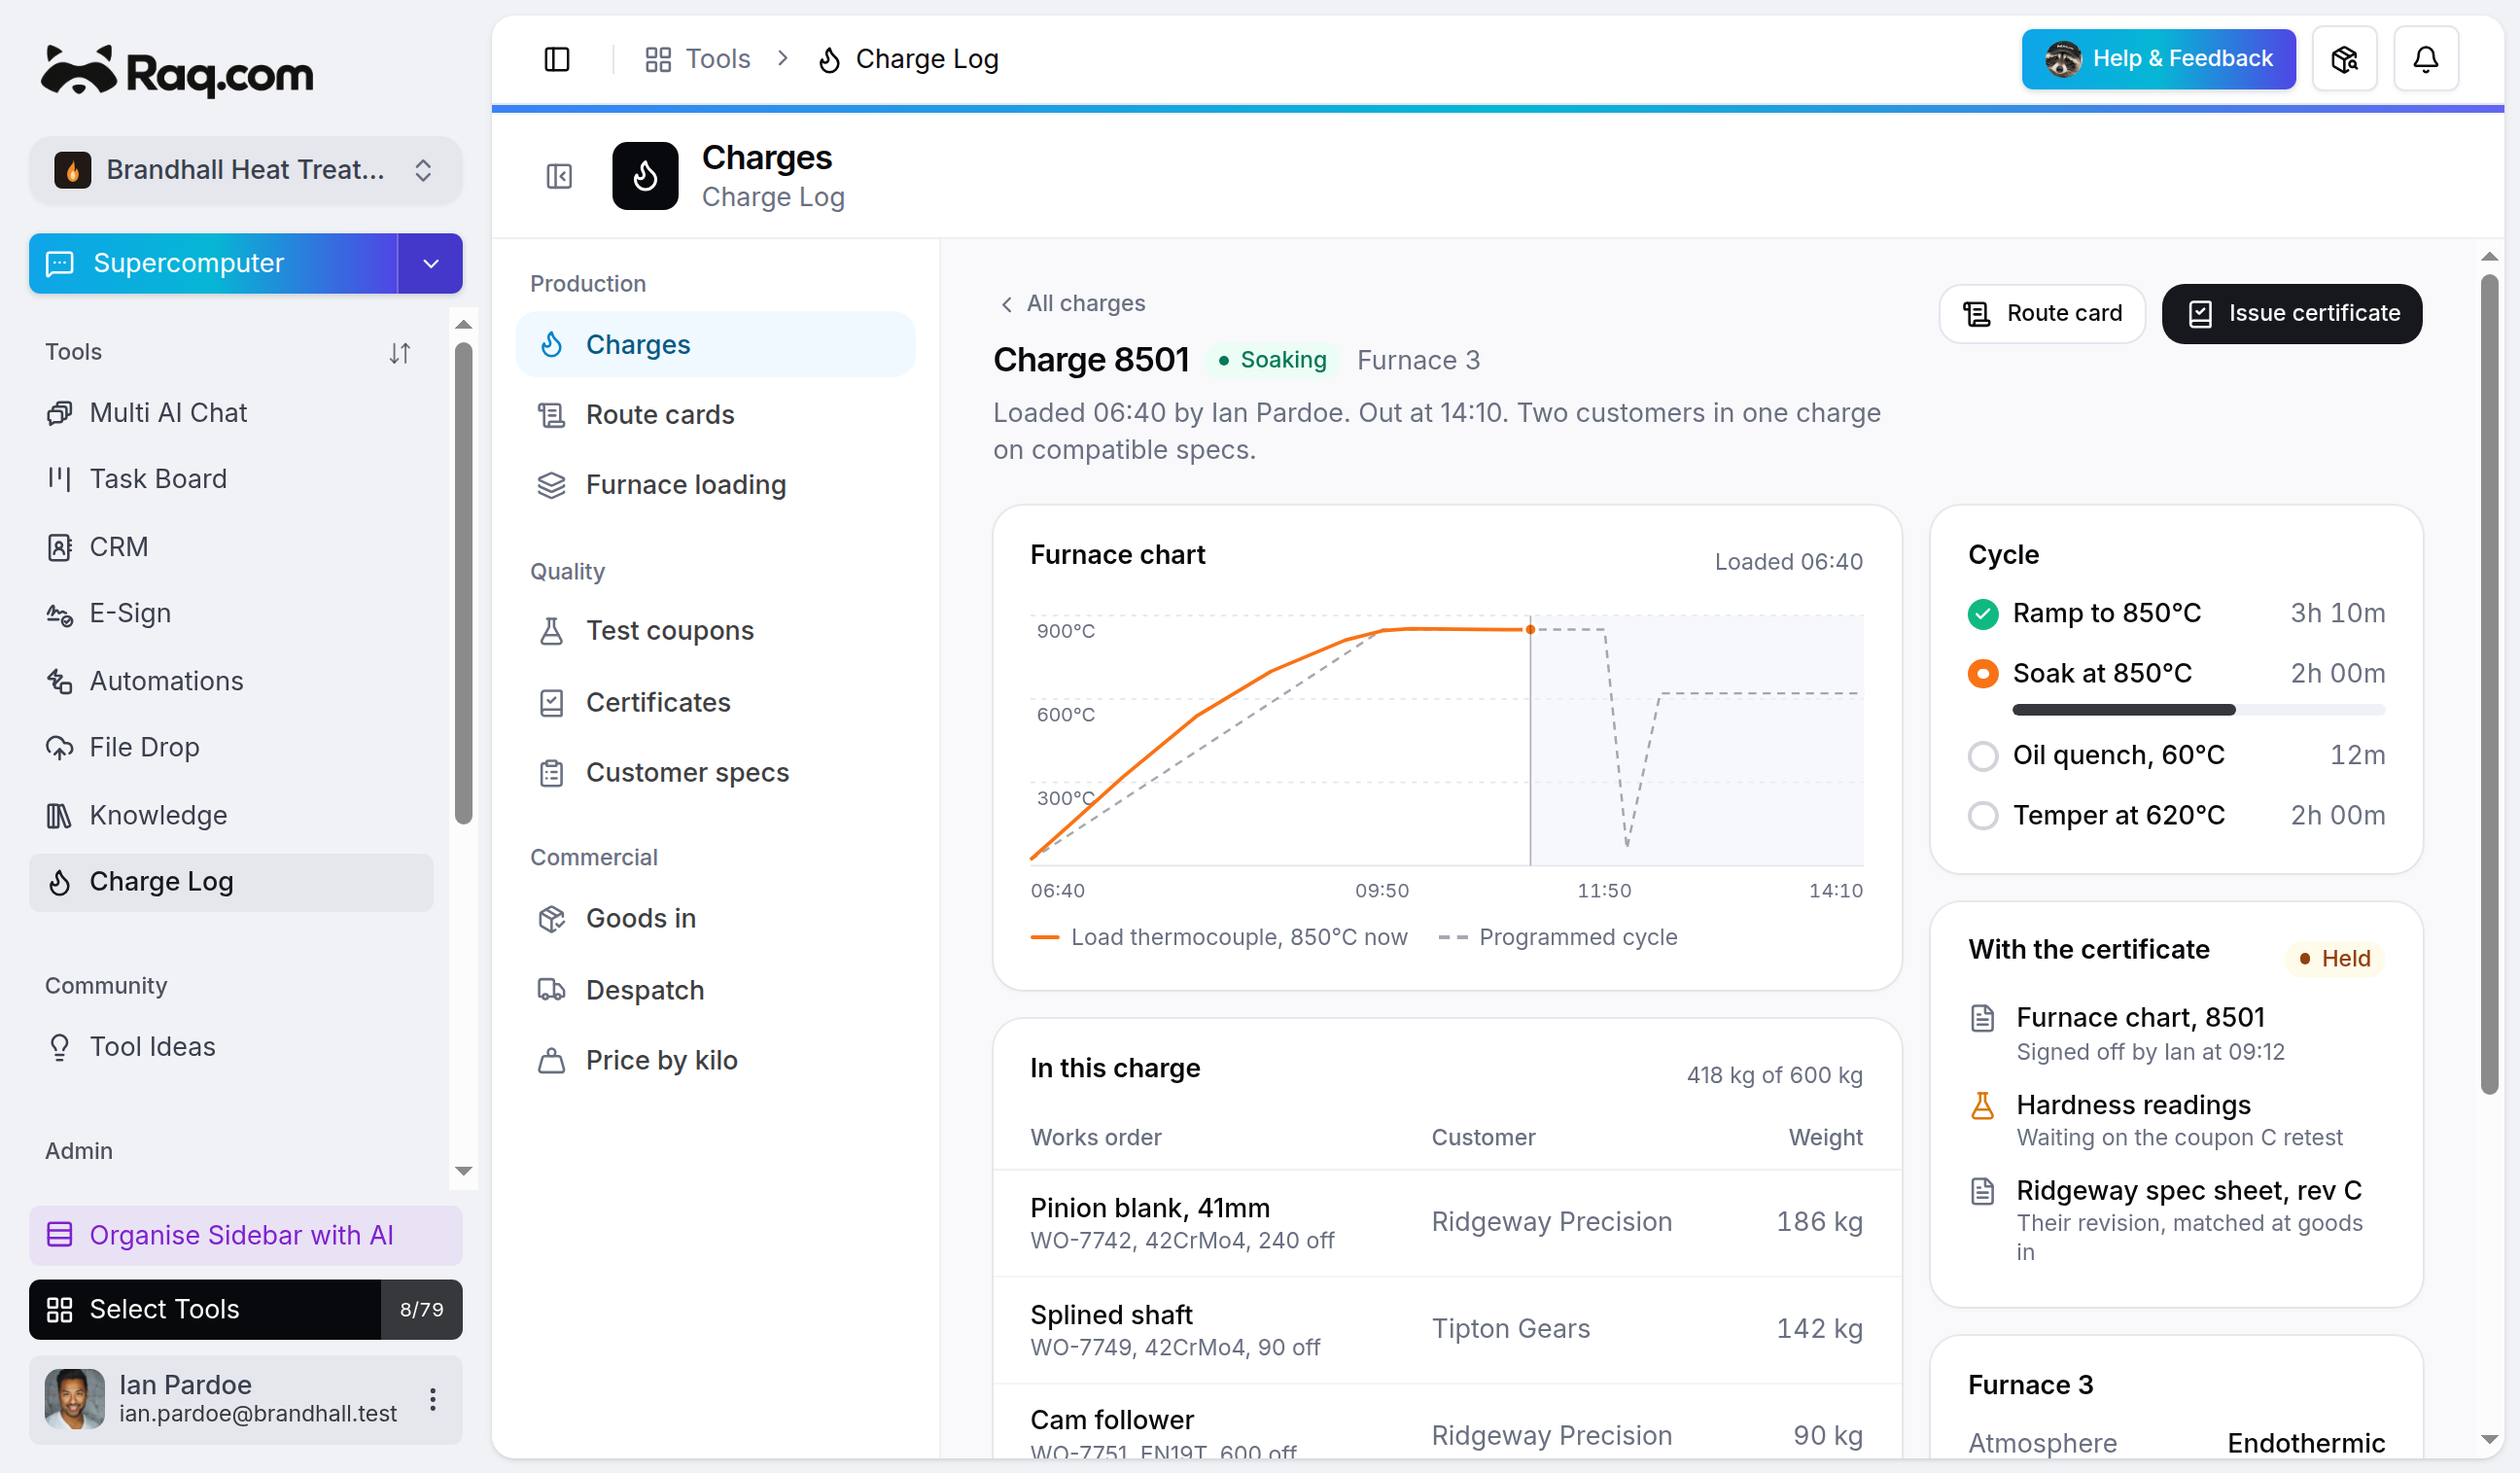This screenshot has height=1473, width=2520.
Task: Click the Tools breadcrumb link
Action: tap(698, 59)
